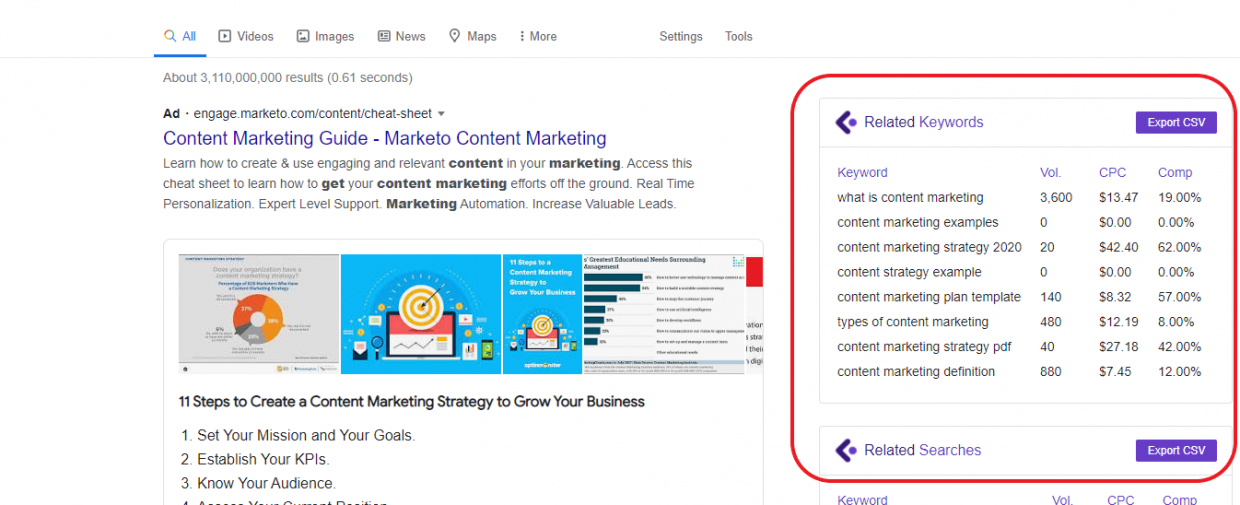Image resolution: width=1240 pixels, height=505 pixels.
Task: Click keyword 'content marketing definition'
Action: tap(916, 372)
